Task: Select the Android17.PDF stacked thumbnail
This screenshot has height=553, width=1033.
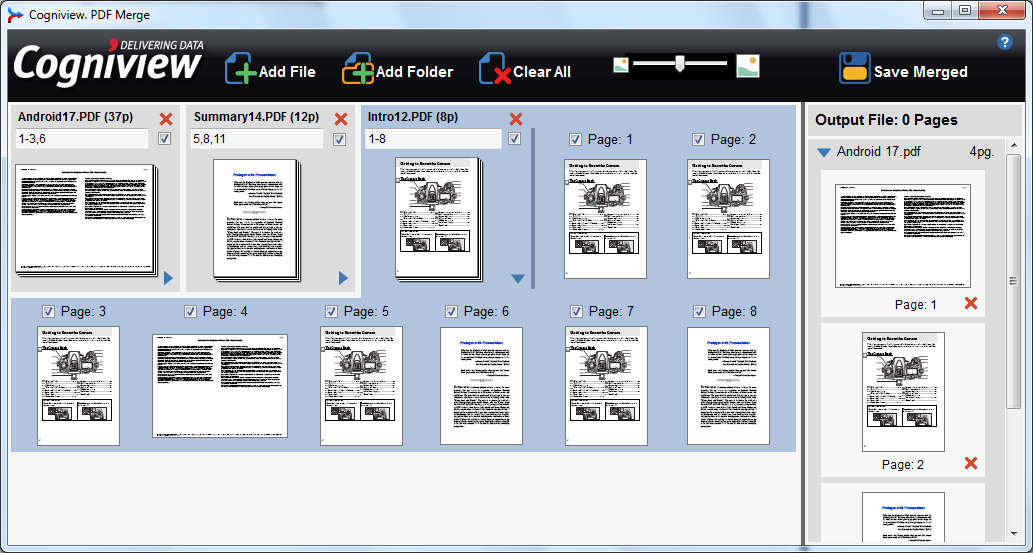Action: [x=87, y=220]
